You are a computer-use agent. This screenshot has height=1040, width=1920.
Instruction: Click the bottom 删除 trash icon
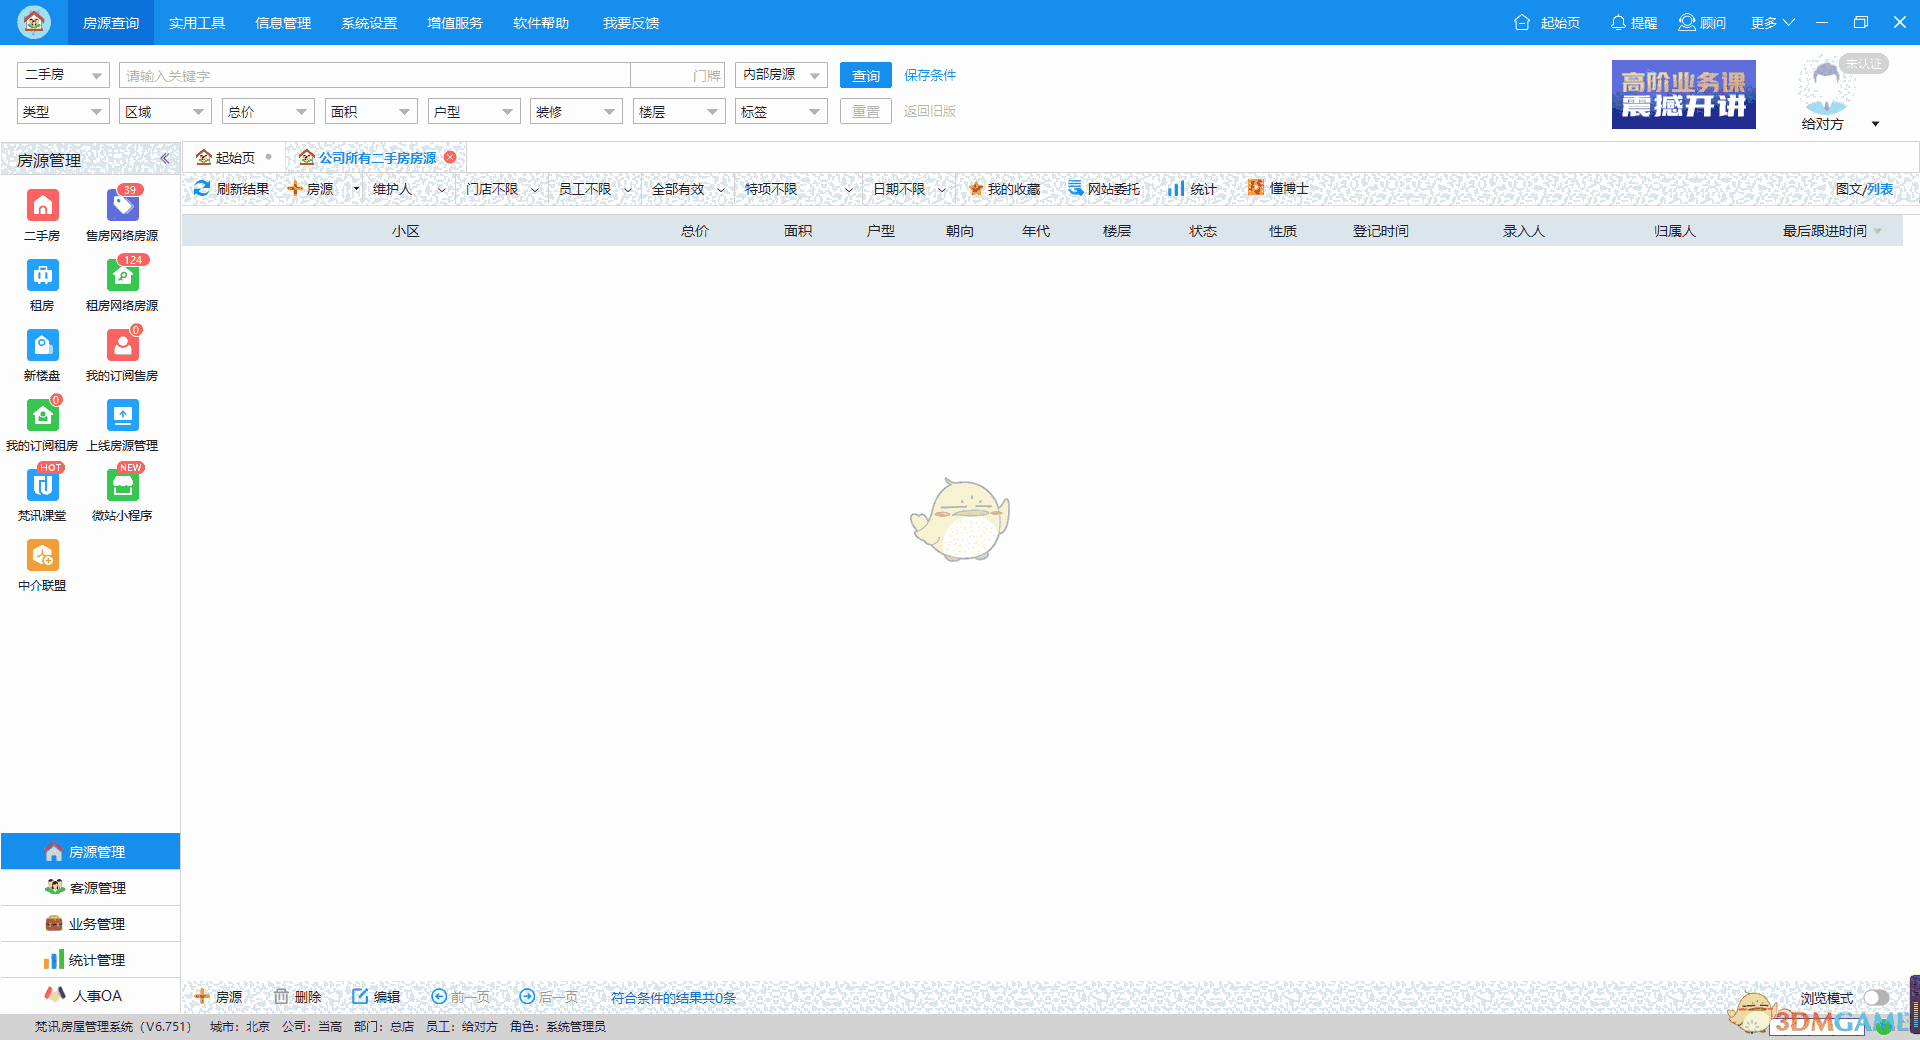(x=281, y=996)
